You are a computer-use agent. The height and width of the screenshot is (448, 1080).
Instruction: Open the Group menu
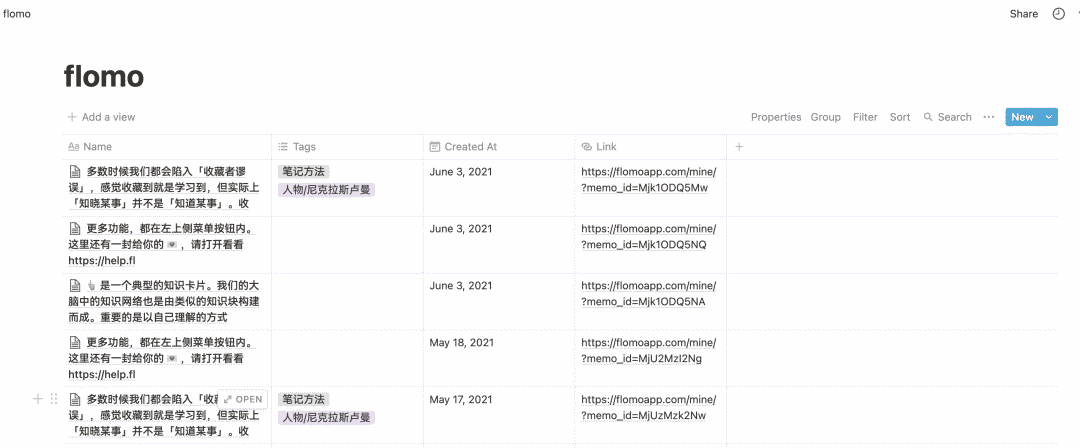825,117
